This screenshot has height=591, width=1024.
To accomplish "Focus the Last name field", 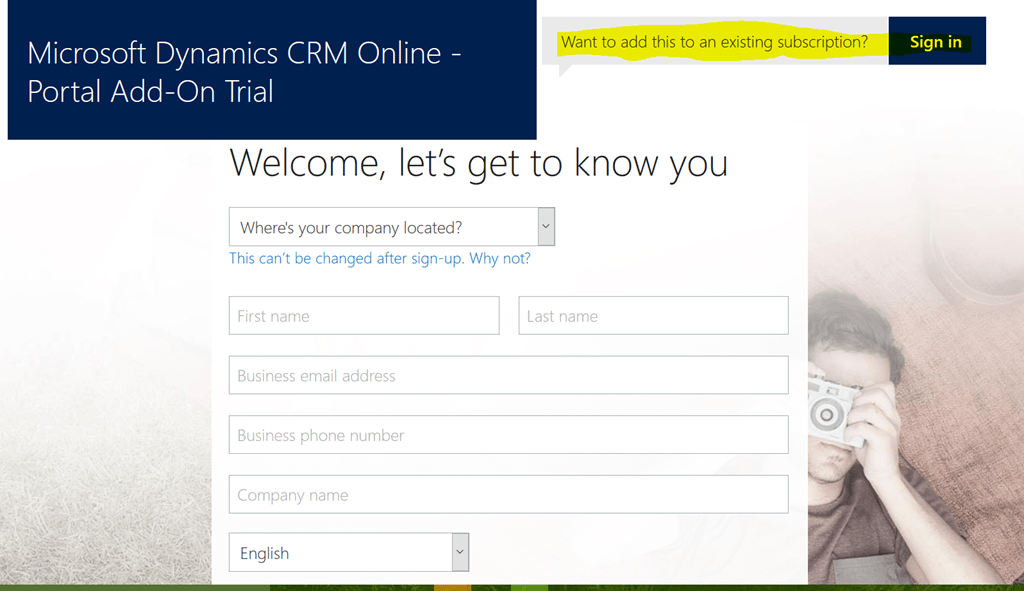I will 653,315.
